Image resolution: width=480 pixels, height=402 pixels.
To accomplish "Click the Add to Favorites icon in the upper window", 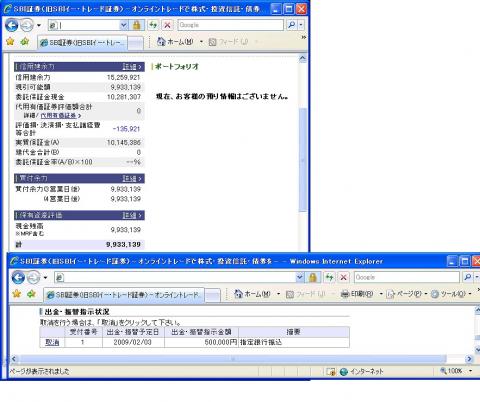I will 25,42.
